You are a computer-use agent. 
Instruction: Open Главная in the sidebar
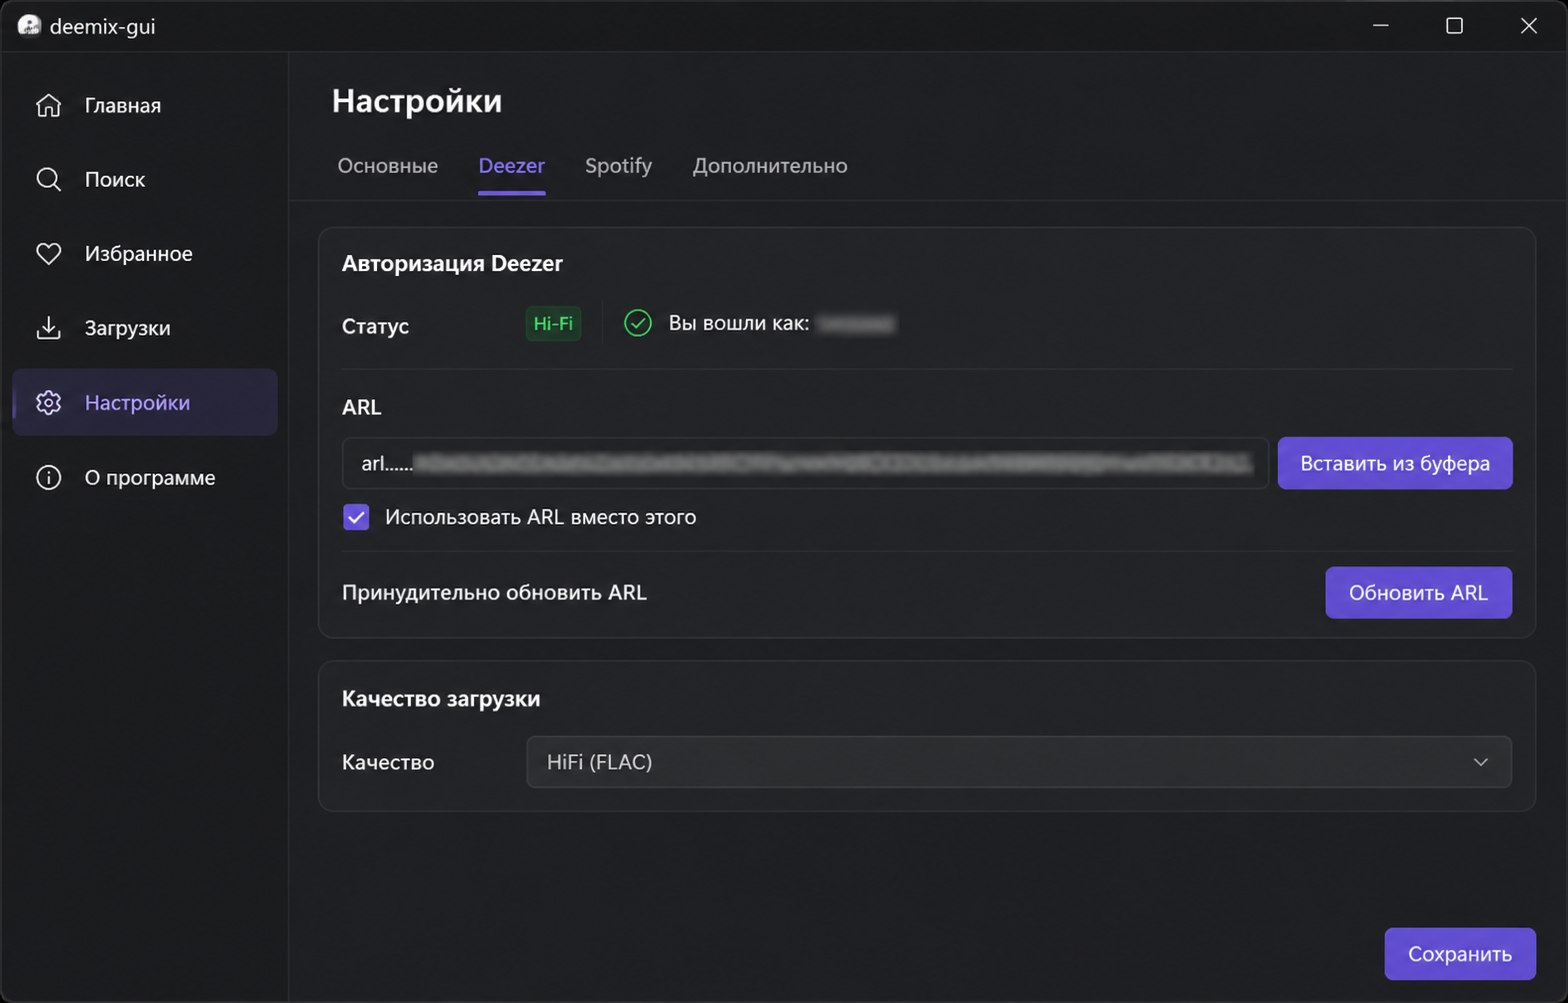tap(145, 105)
